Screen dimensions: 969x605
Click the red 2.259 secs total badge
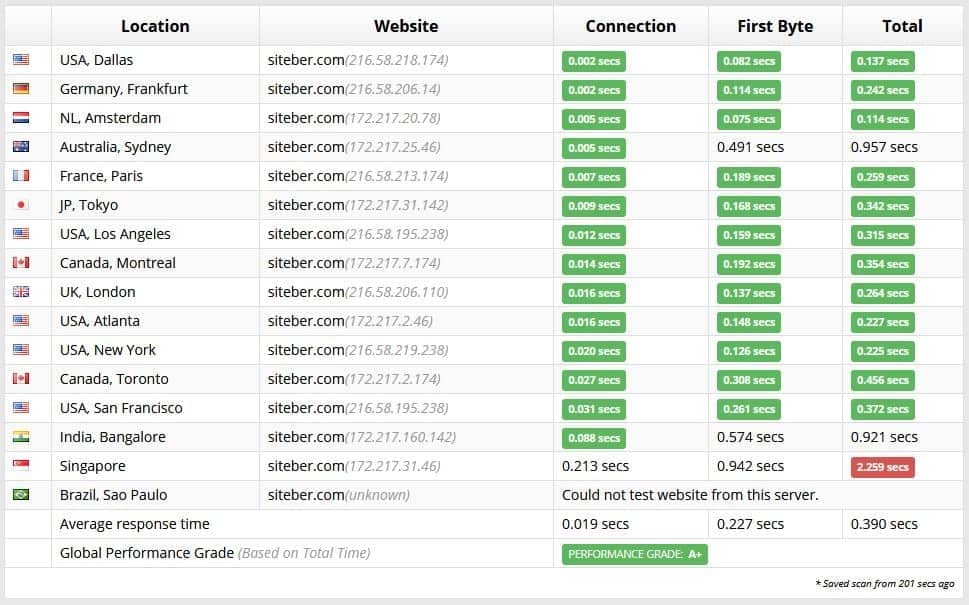[882, 467]
